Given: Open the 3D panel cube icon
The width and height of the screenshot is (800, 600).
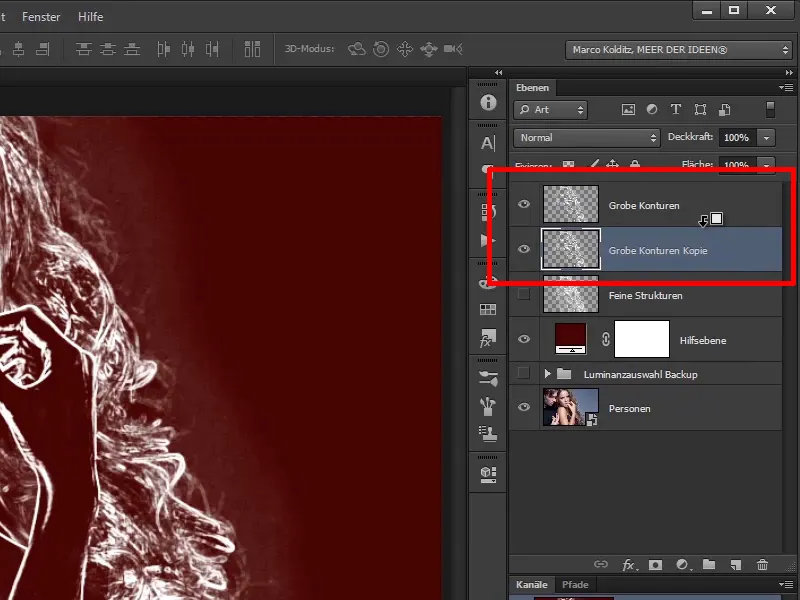Looking at the screenshot, I should pyautogui.click(x=488, y=474).
